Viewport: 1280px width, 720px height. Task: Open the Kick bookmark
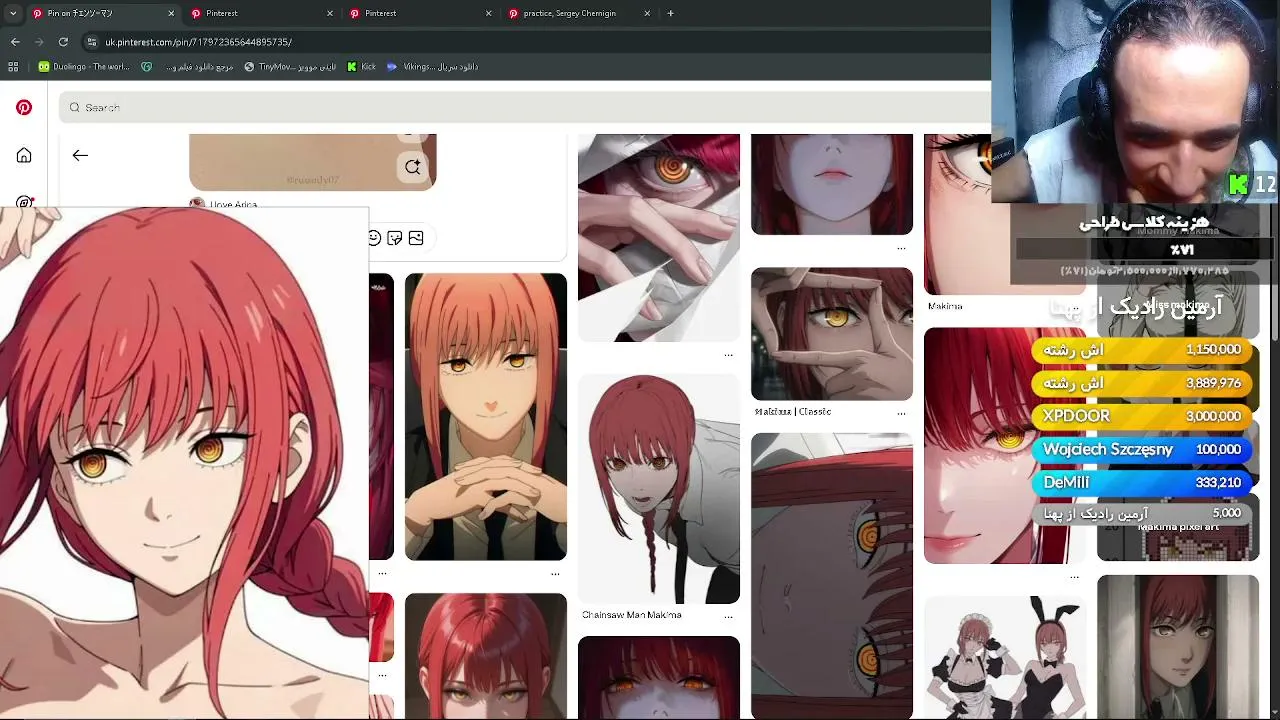click(362, 67)
